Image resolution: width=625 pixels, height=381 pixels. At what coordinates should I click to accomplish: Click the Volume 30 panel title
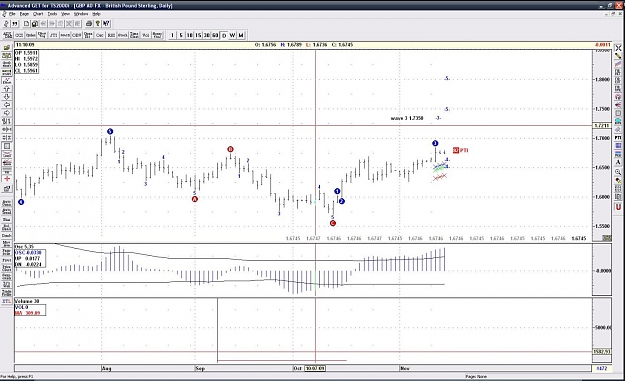coord(27,301)
